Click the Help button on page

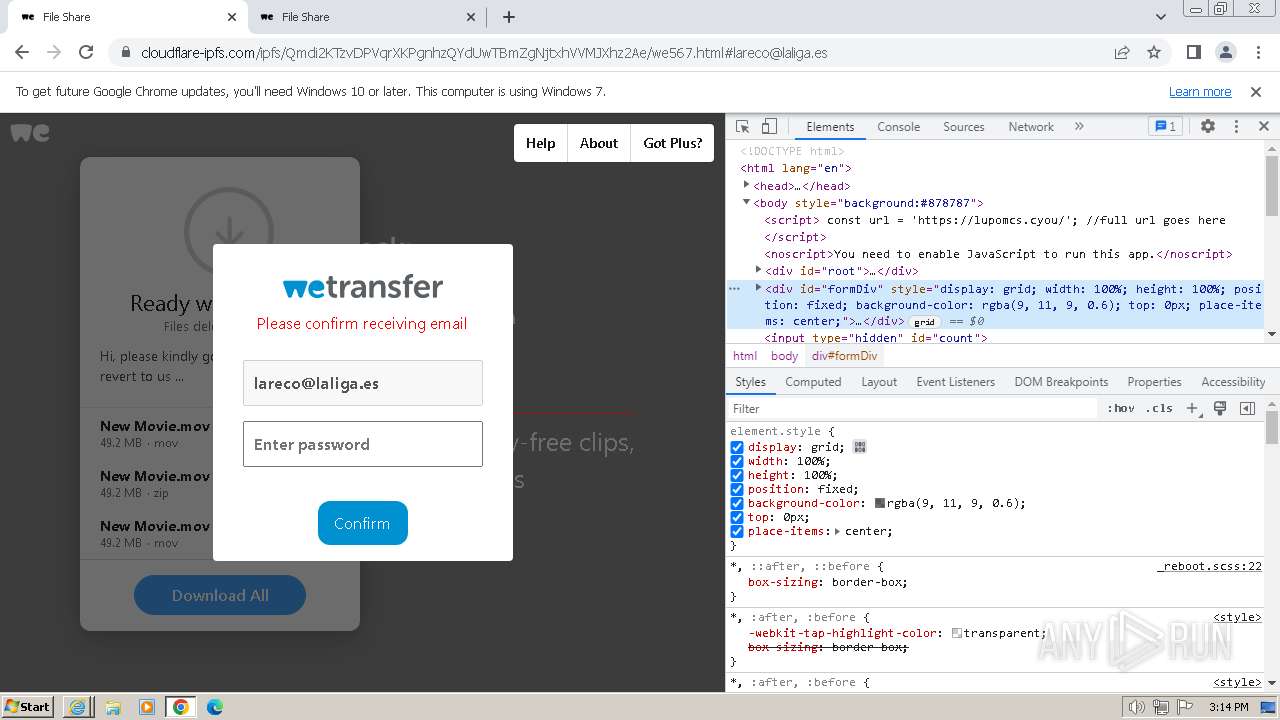(x=540, y=143)
